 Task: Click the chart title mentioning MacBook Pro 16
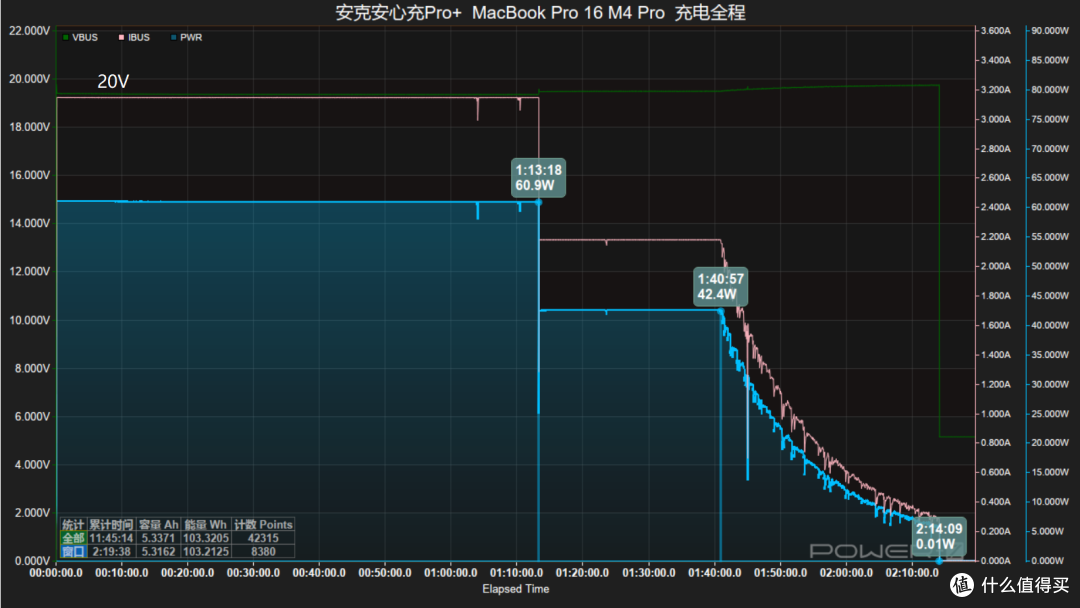coord(540,12)
